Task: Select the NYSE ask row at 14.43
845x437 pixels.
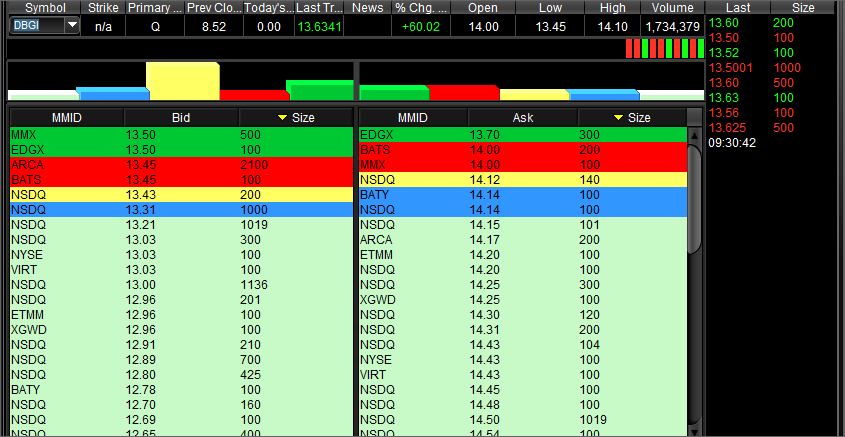Action: 523,360
